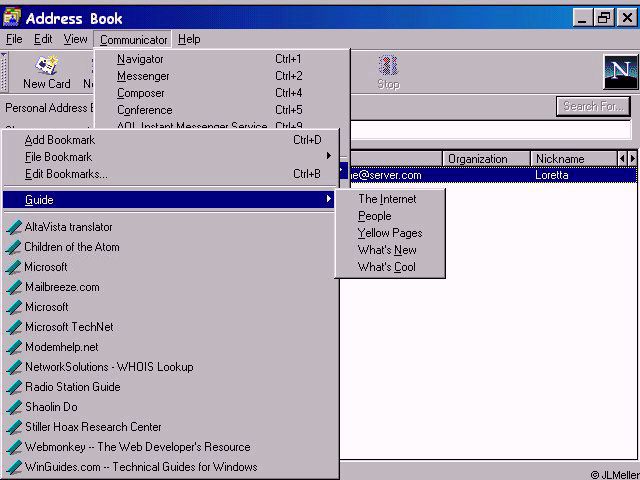Screen dimensions: 640x480
Task: Expand the Guide submenu
Action: [169, 200]
